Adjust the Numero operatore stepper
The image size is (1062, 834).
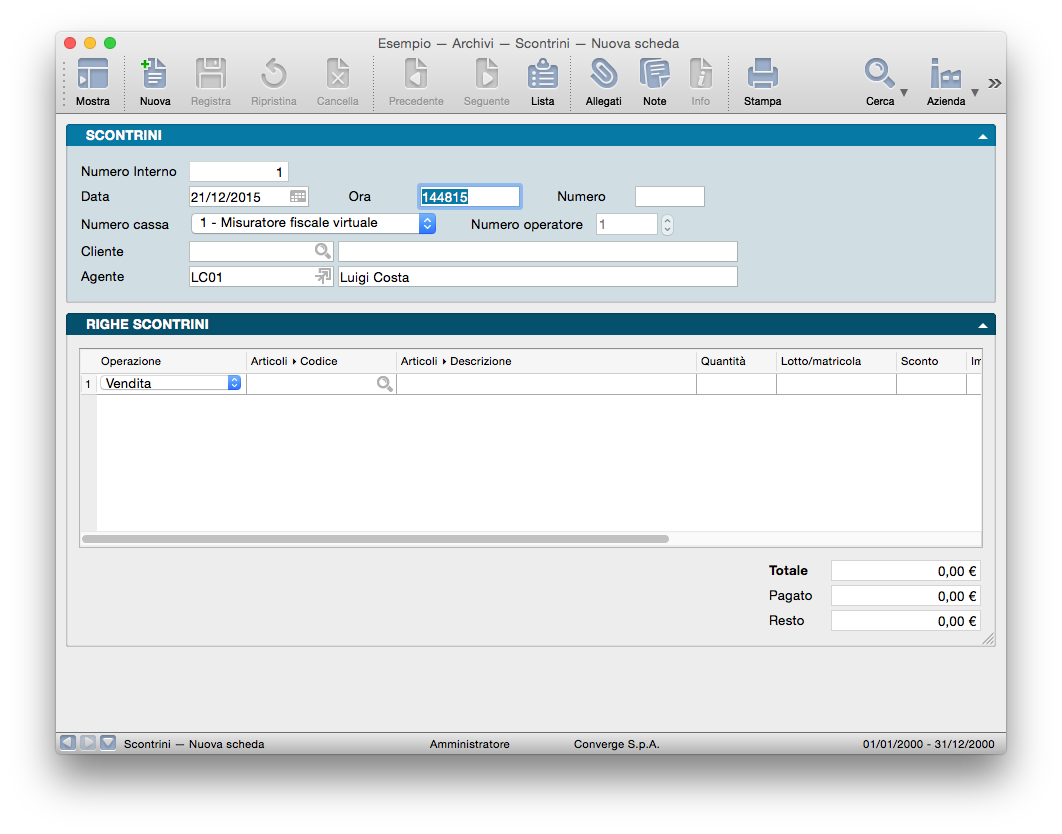pyautogui.click(x=667, y=224)
